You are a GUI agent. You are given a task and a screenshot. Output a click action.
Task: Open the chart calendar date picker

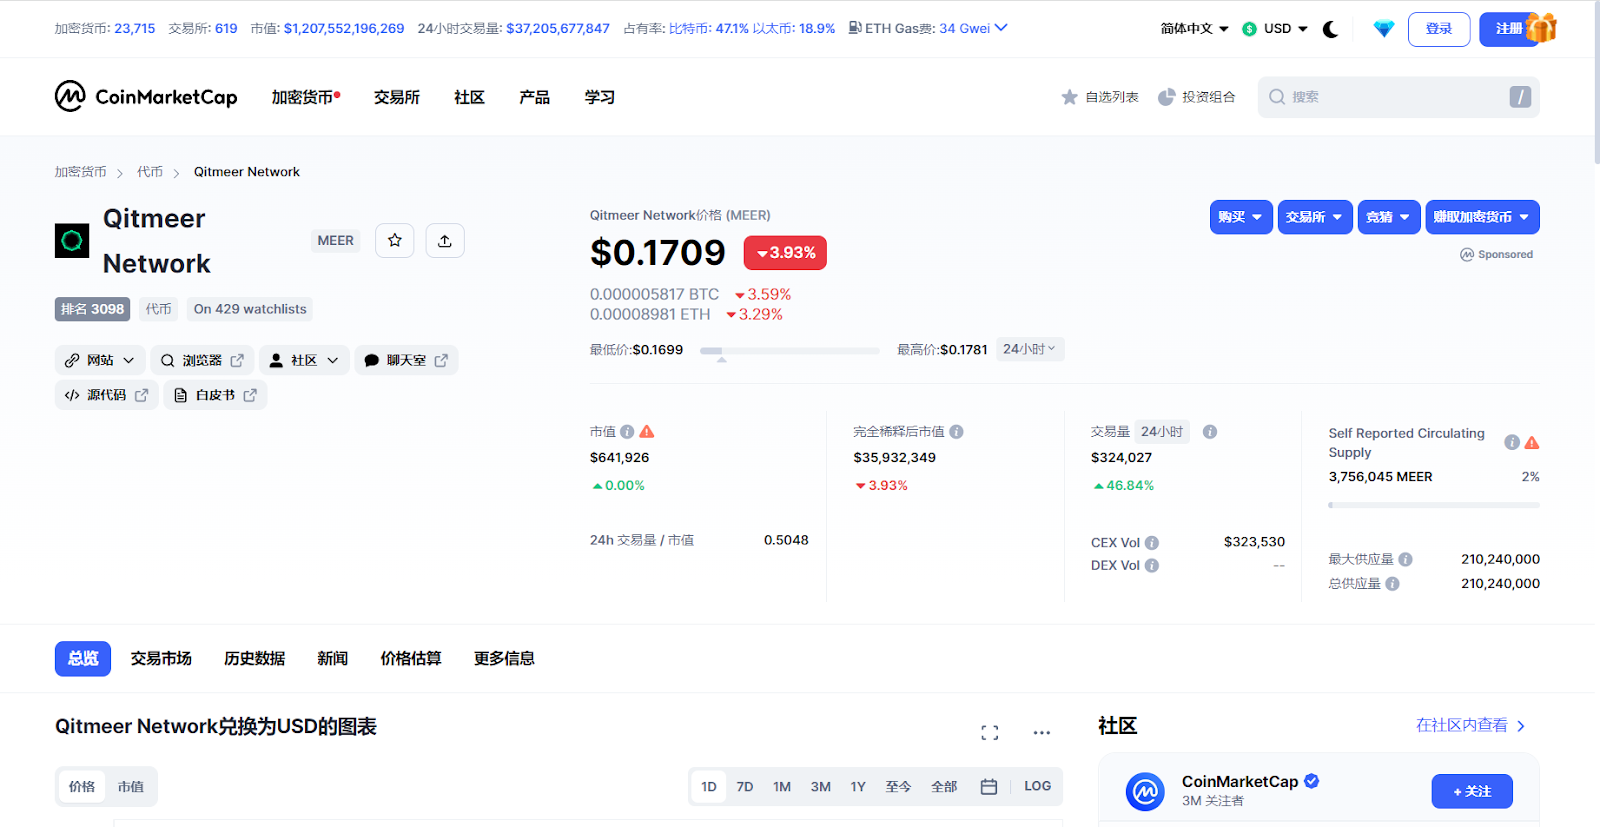[989, 787]
